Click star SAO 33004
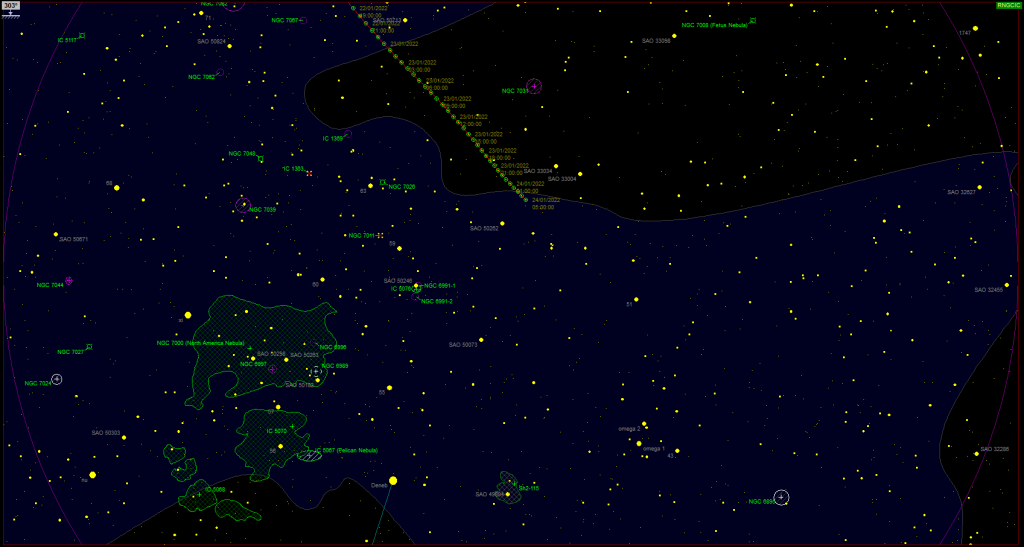1024x547 pixels. 580,174
